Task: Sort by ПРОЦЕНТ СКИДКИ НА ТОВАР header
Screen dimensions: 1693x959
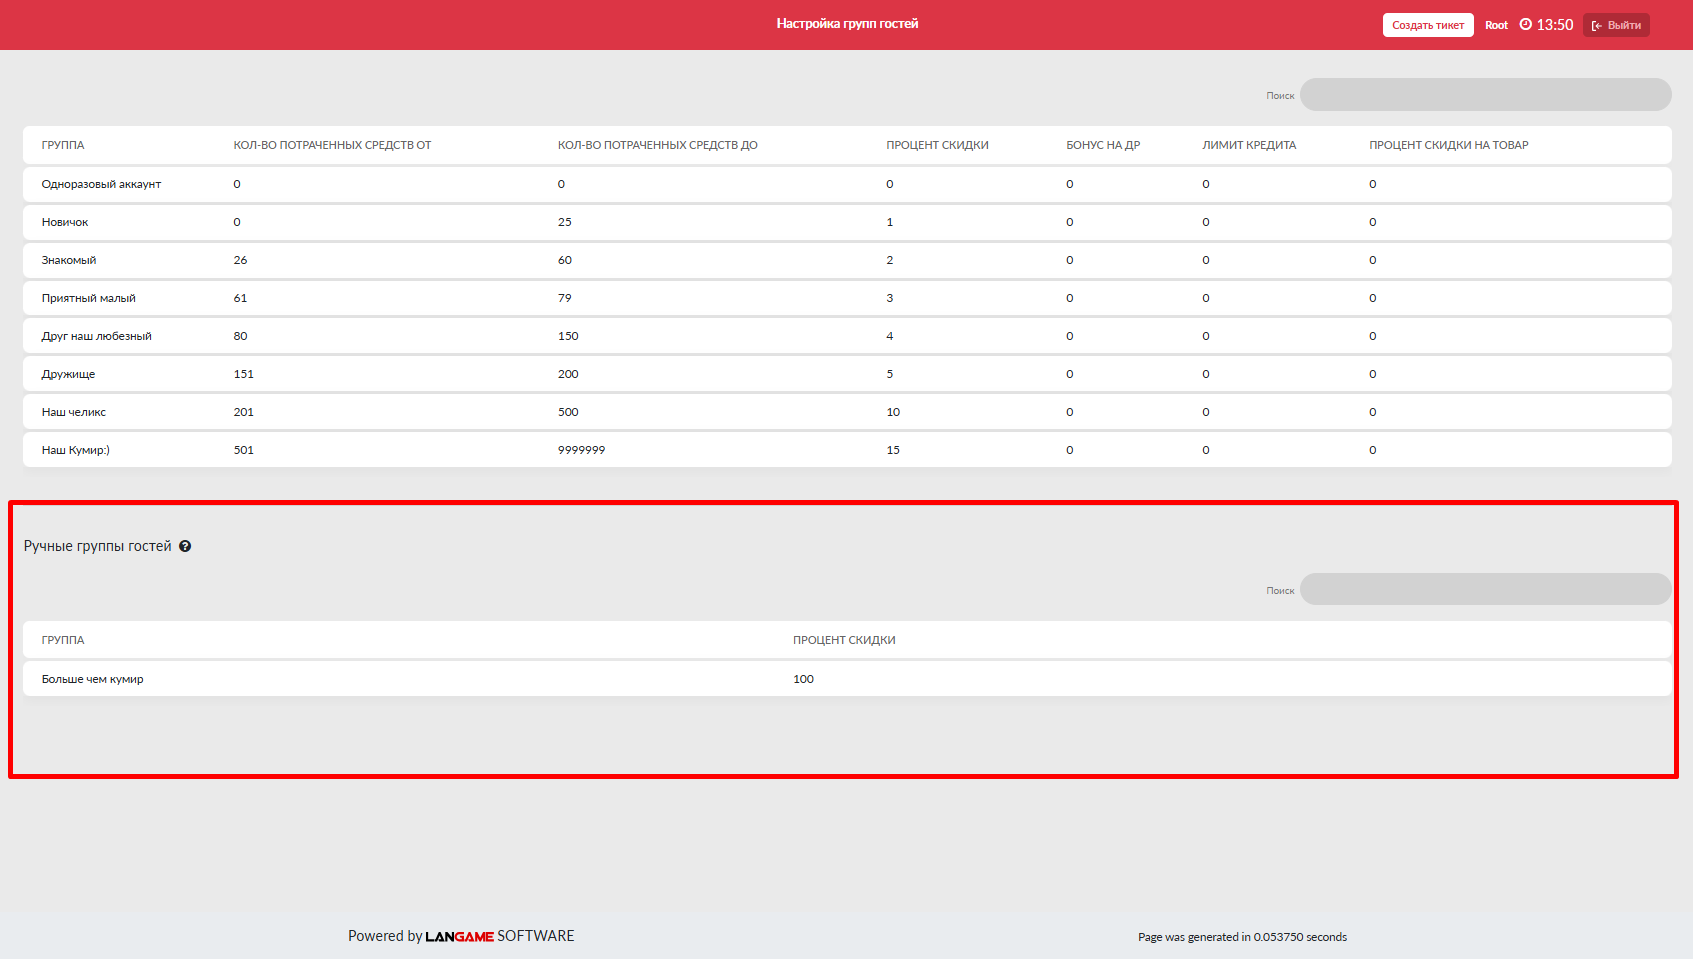Action: click(x=1449, y=145)
